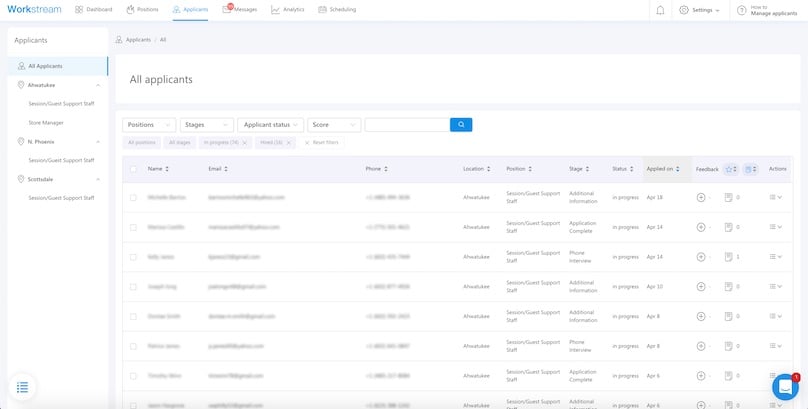Screen dimensions: 808x409
Task: Remove the Hired (16) filter chip
Action: click(289, 143)
